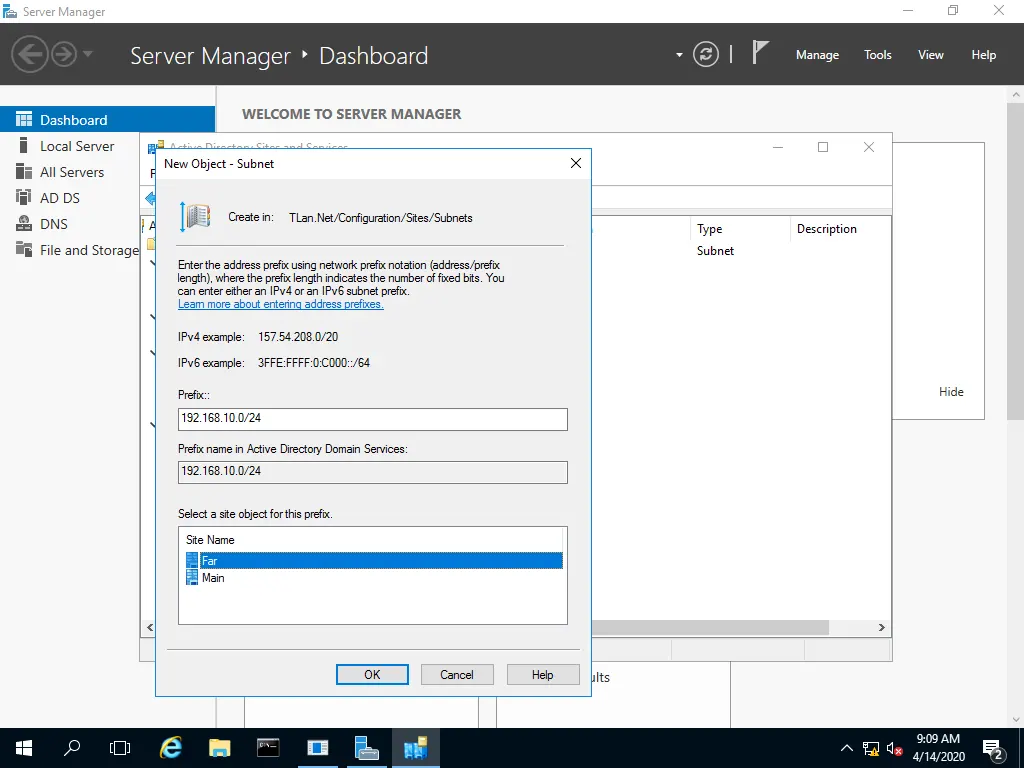Open the Manage menu
This screenshot has height=768, width=1024.
click(817, 55)
